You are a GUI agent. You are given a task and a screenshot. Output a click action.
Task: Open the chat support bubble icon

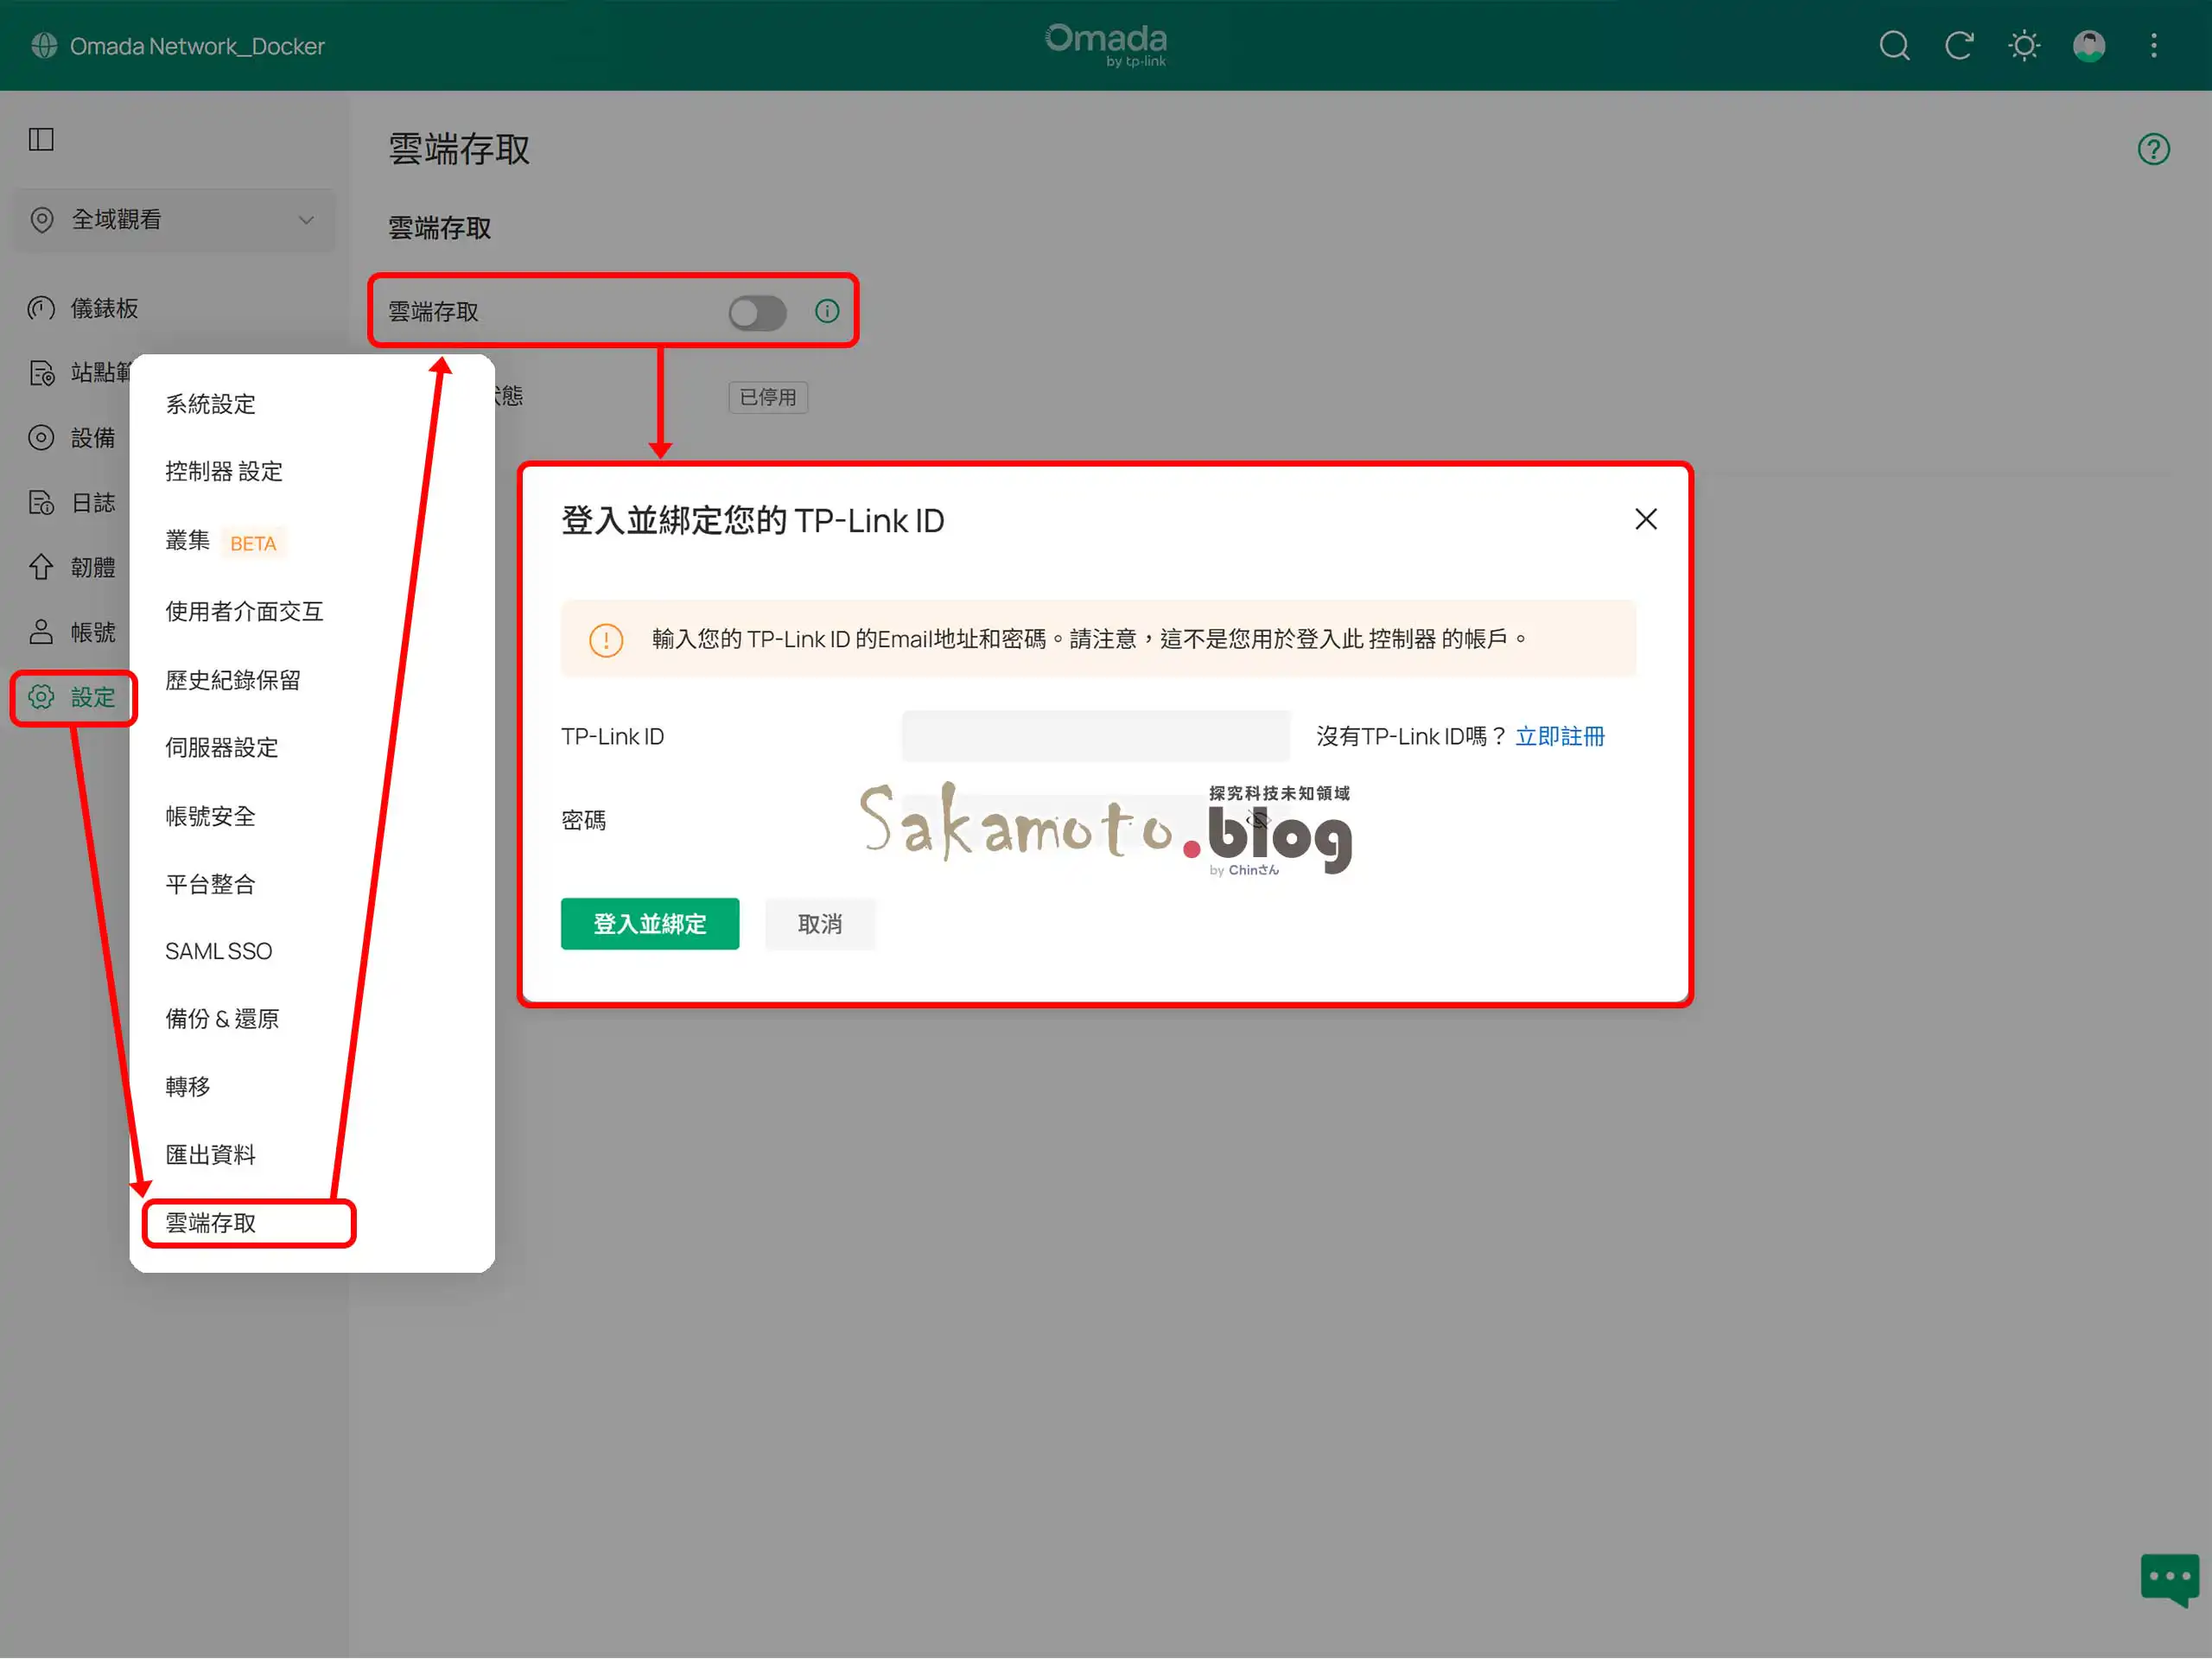tap(2168, 1578)
